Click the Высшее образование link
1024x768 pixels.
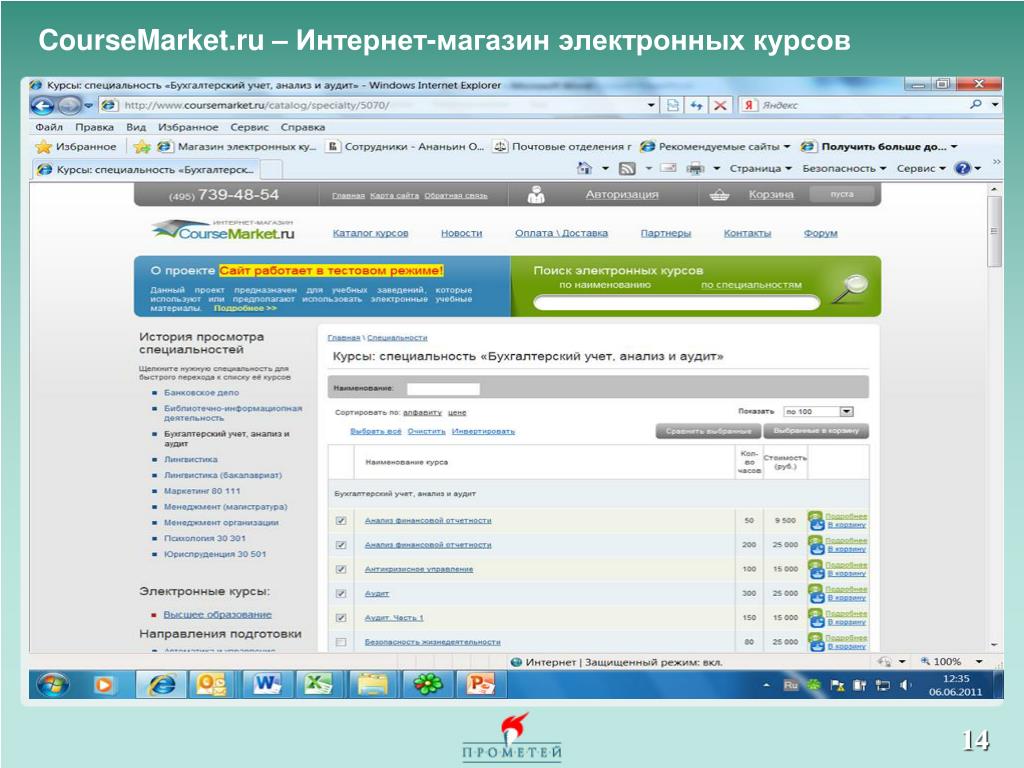(x=217, y=615)
